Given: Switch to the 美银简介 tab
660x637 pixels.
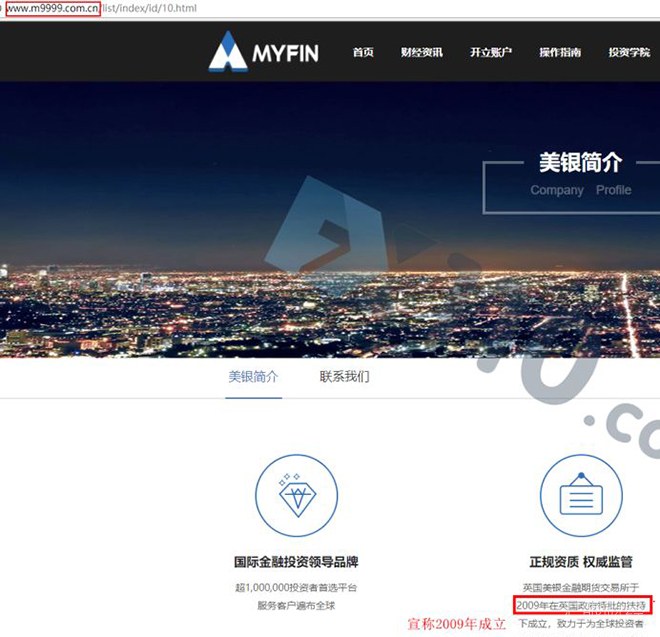Looking at the screenshot, I should (x=253, y=376).
